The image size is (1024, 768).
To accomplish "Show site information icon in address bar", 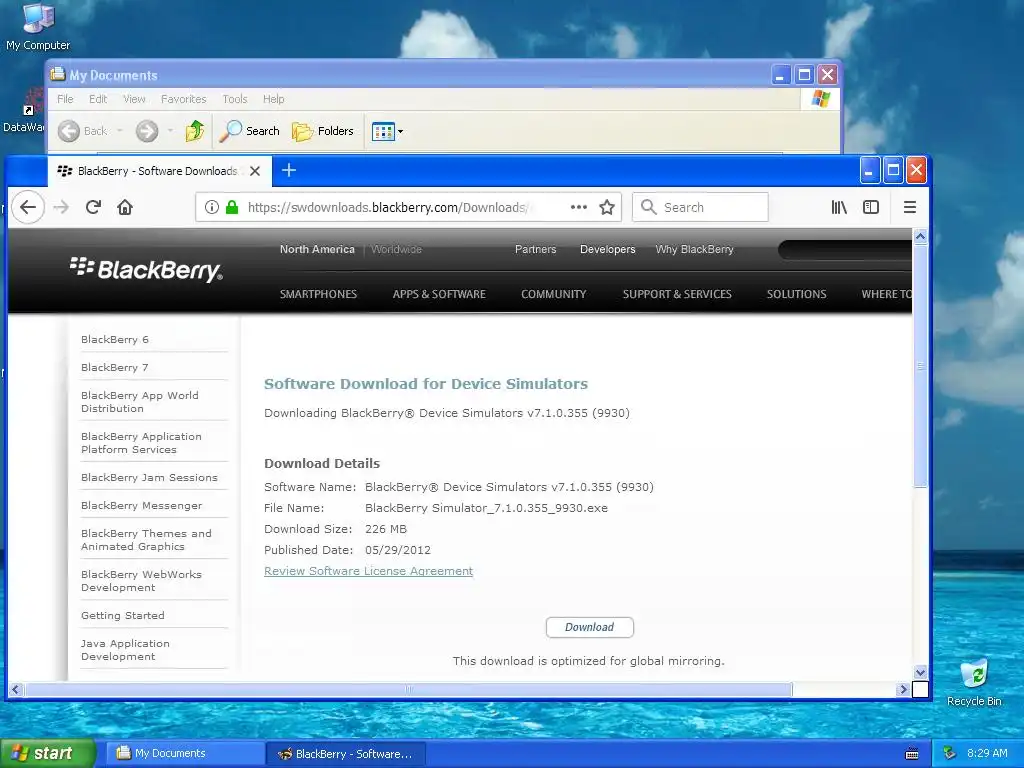I will click(x=212, y=207).
